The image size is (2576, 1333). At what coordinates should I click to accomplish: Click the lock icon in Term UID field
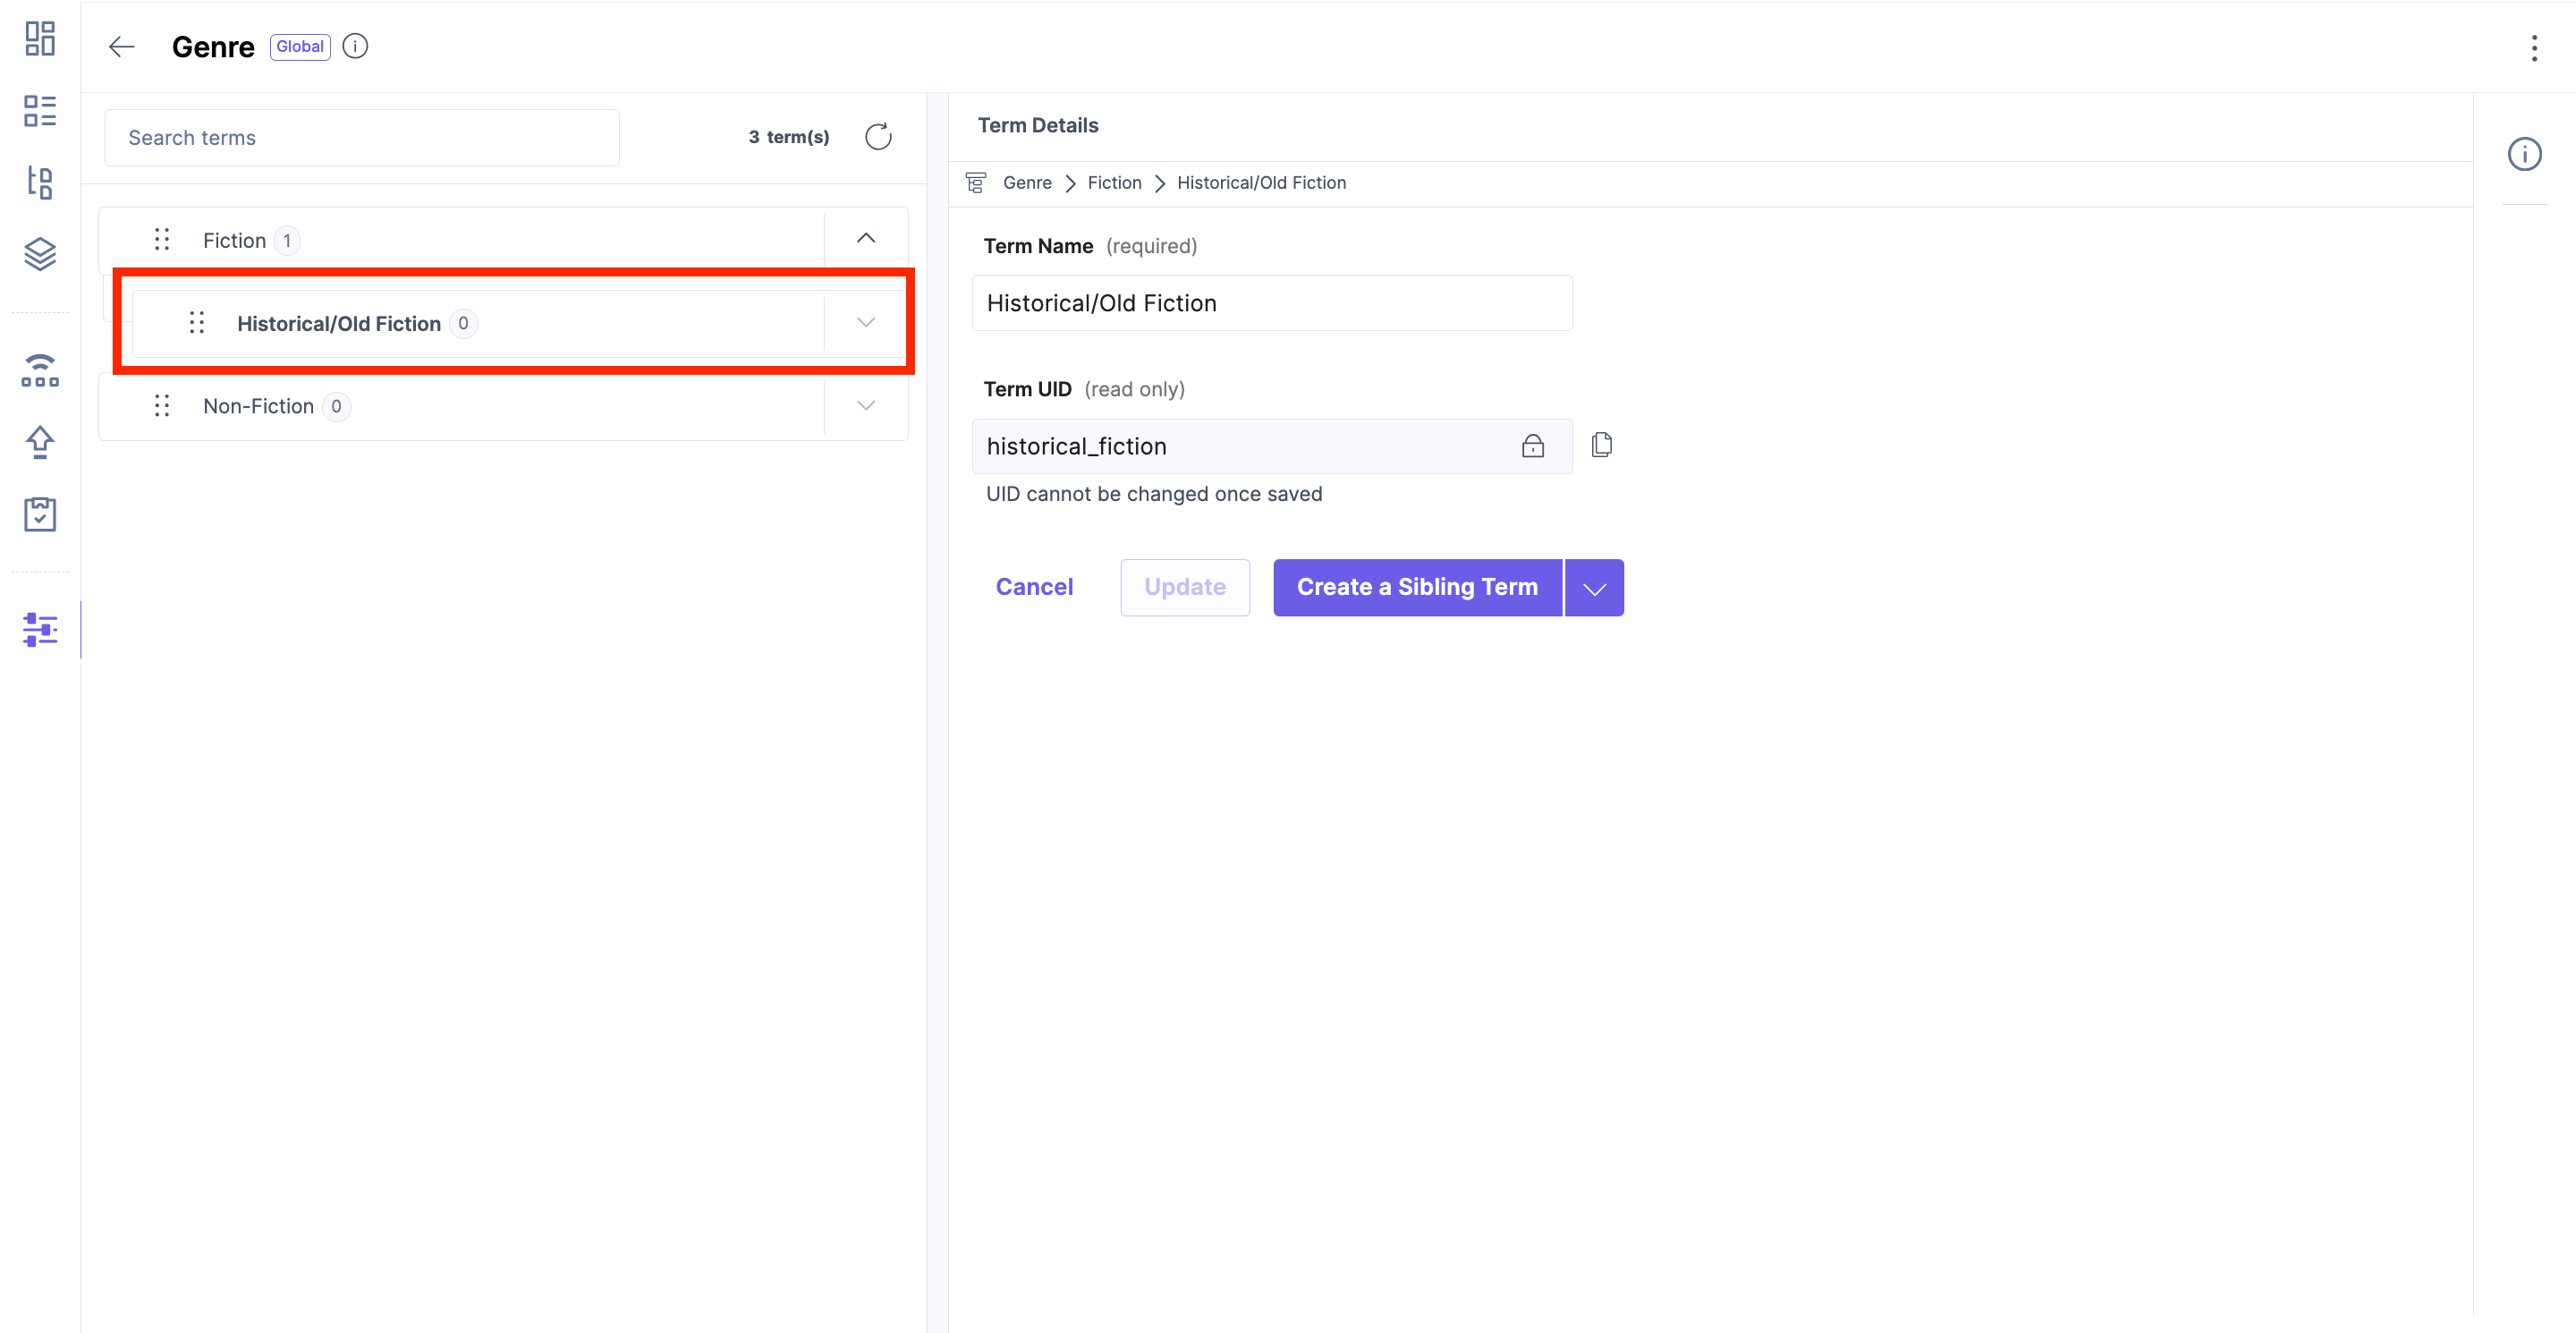(x=1532, y=446)
